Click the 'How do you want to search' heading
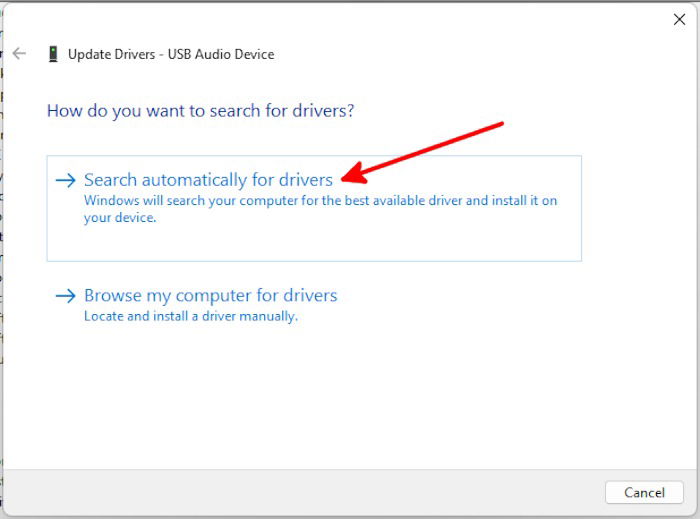 coord(200,111)
